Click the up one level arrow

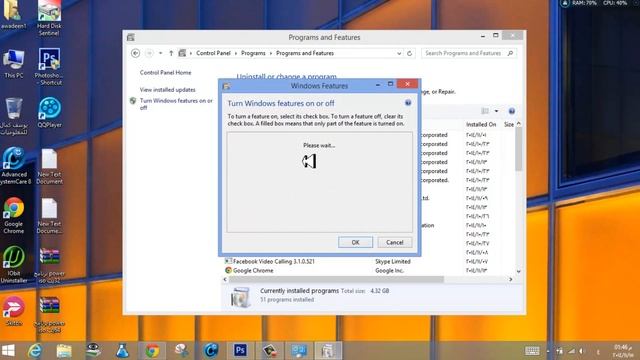tap(171, 53)
